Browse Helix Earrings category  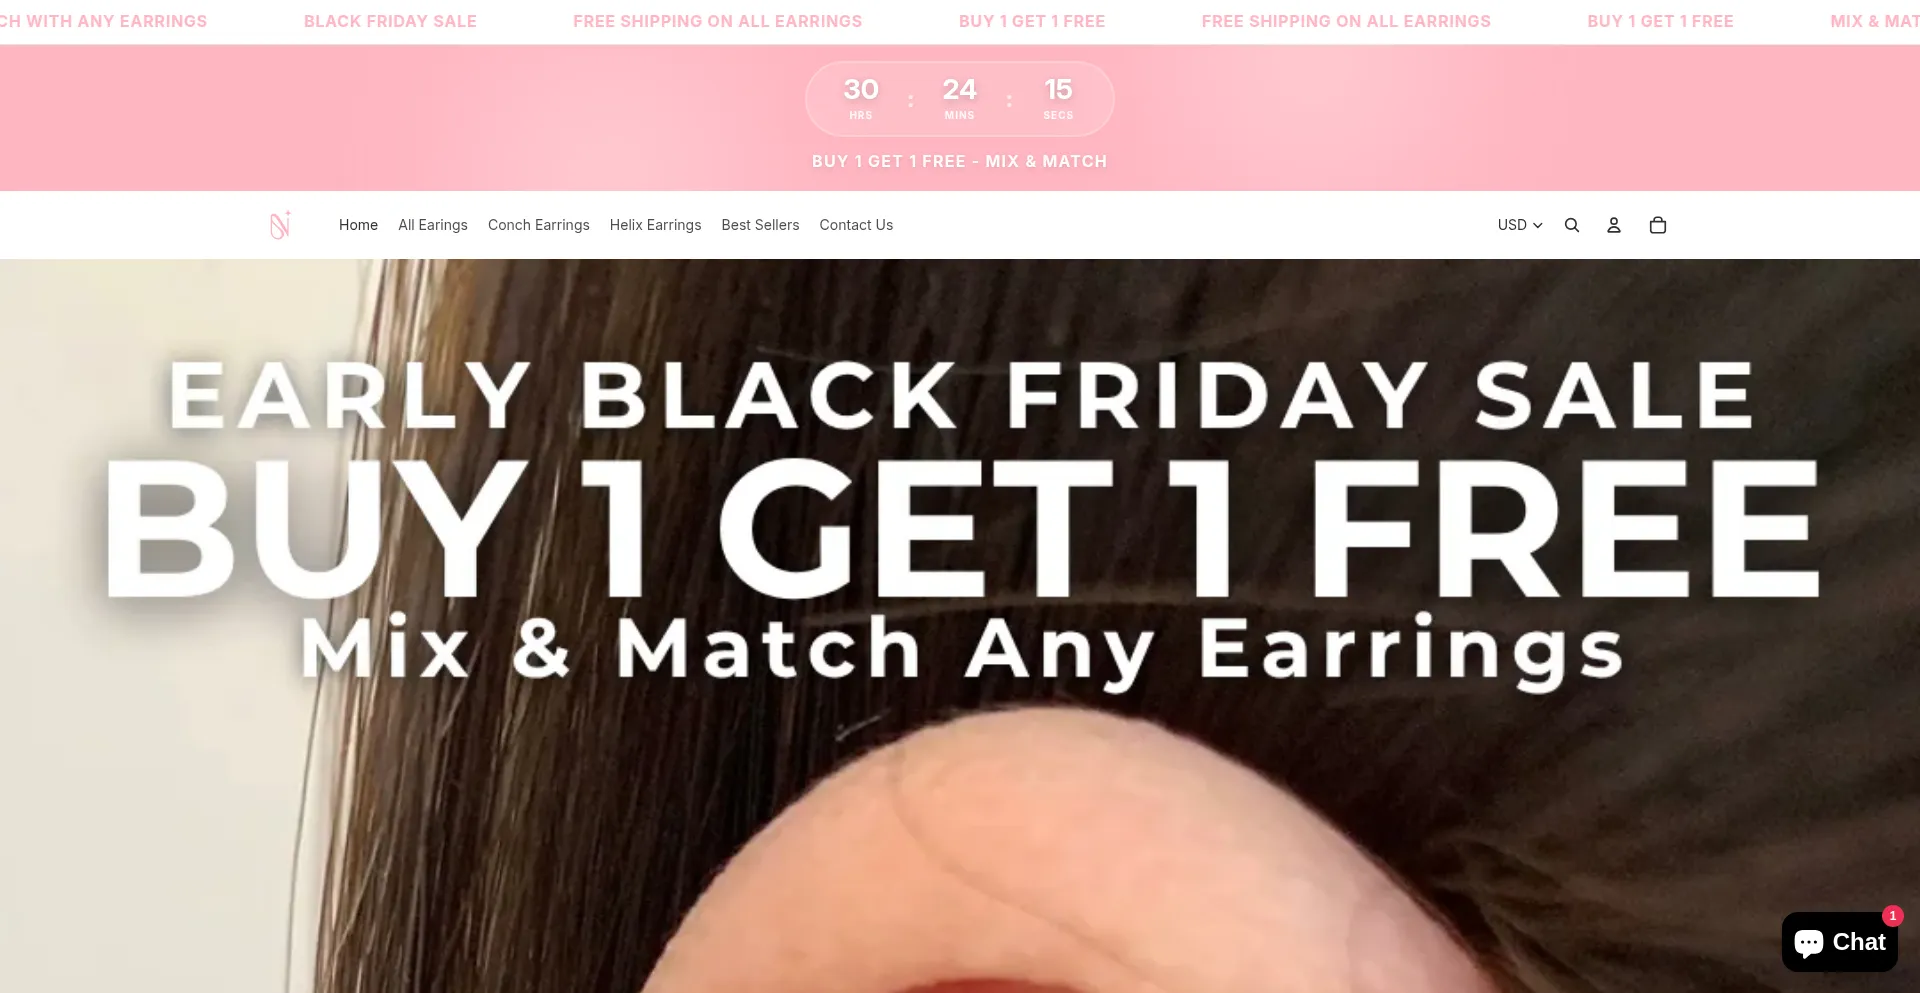[656, 225]
